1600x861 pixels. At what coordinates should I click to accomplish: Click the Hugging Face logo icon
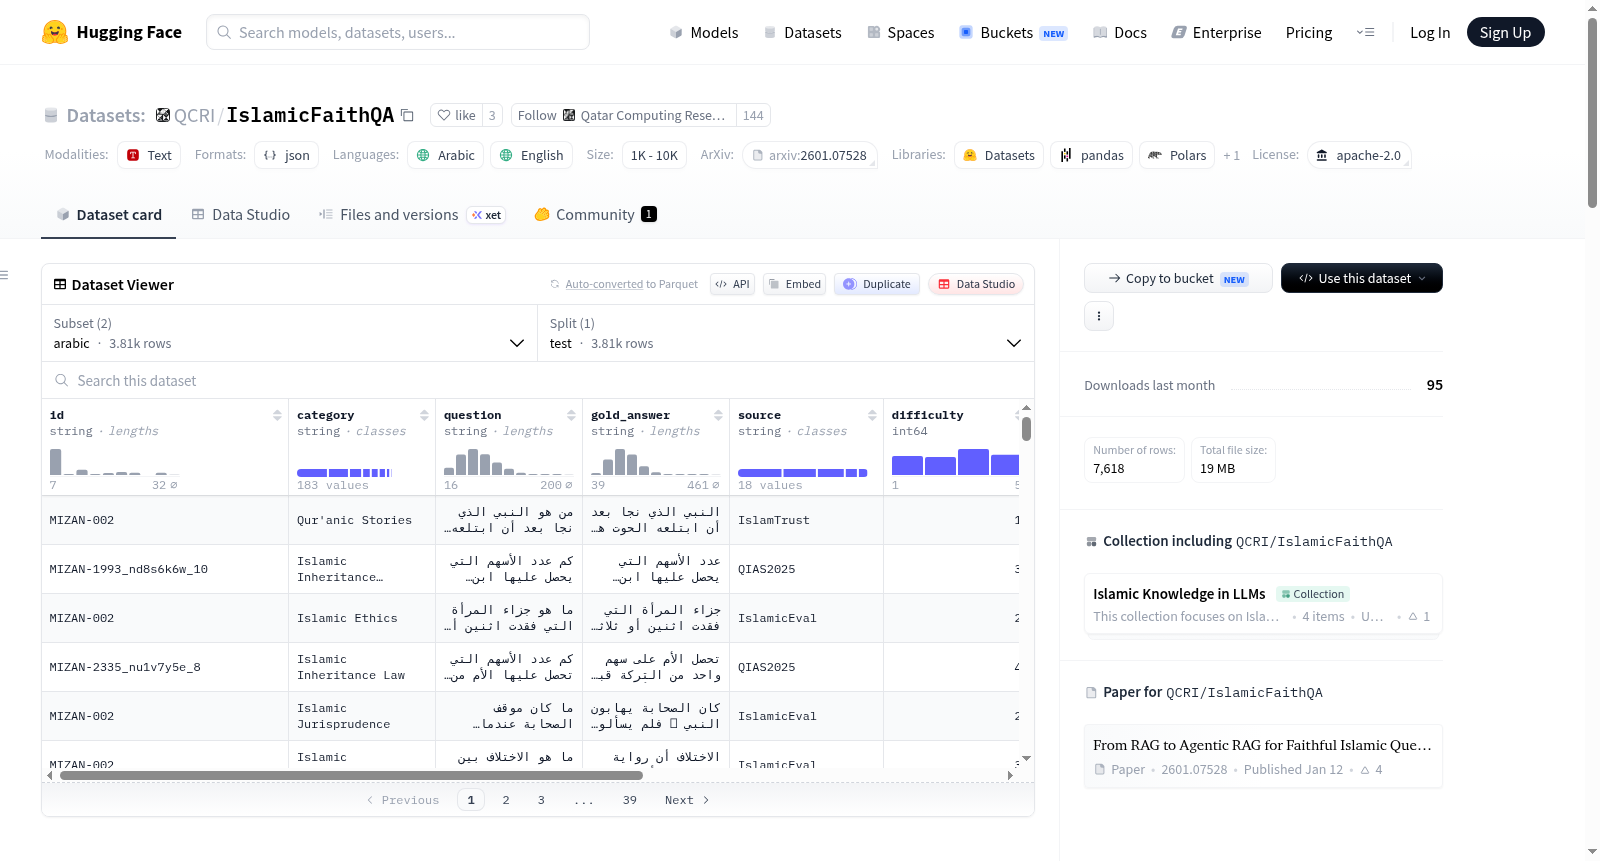coord(55,32)
